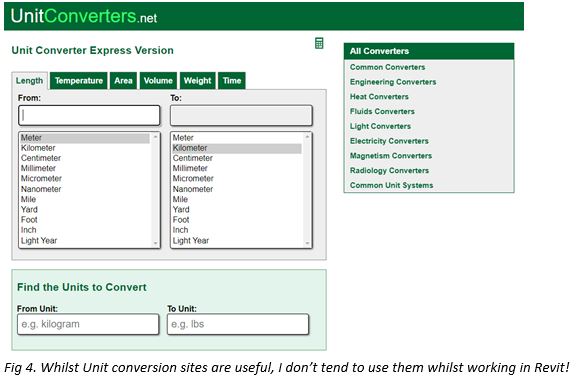The height and width of the screenshot is (380, 576).
Task: Select Light Year in the To list
Action: pos(237,241)
